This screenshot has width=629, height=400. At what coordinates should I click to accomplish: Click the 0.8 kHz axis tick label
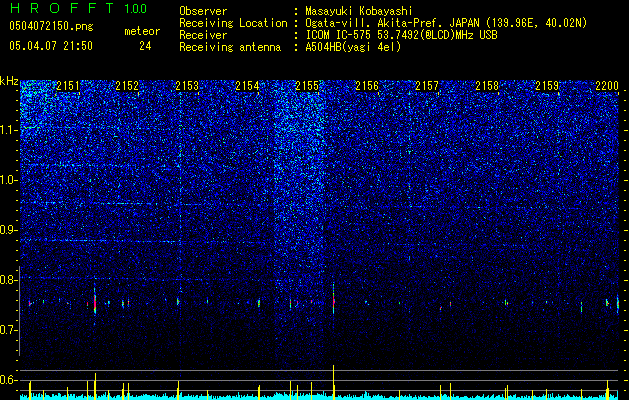9,280
